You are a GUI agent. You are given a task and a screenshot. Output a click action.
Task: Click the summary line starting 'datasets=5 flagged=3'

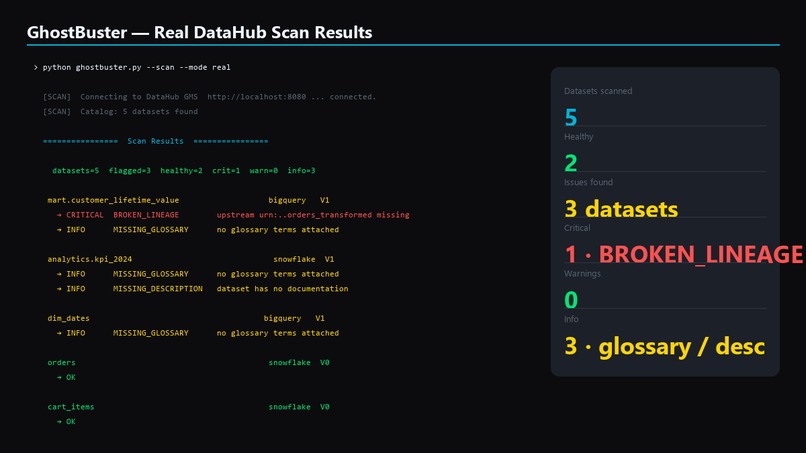pos(184,171)
